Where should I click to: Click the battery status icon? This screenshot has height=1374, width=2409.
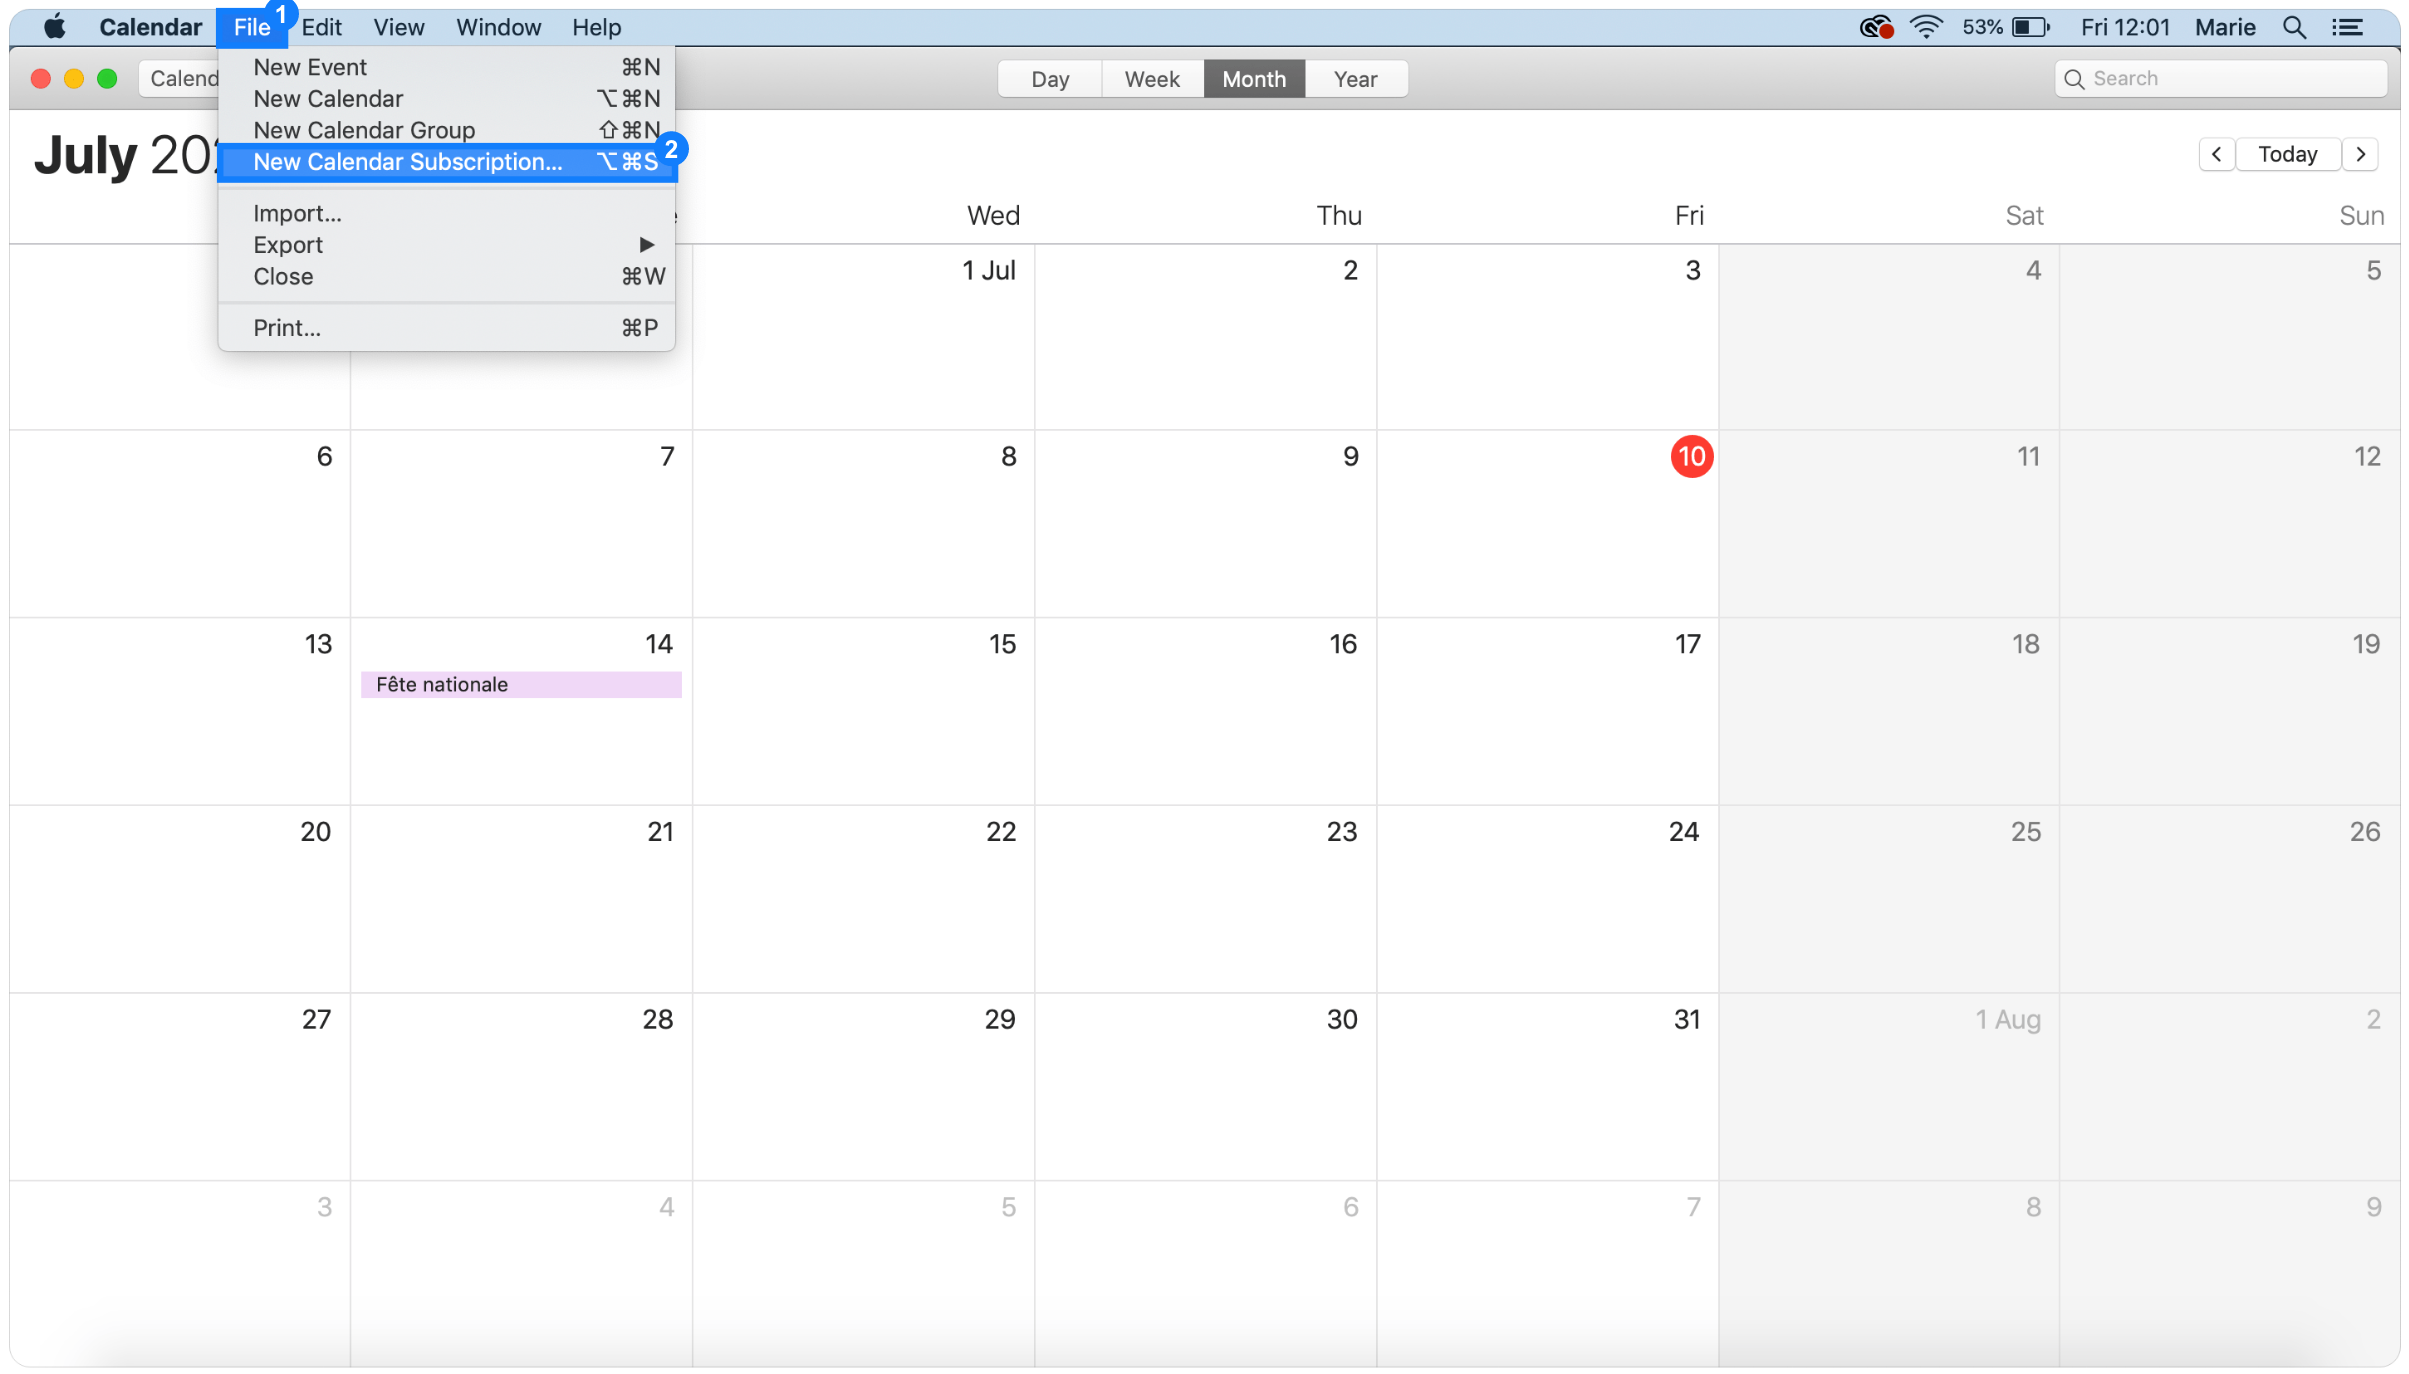pos(2030,27)
